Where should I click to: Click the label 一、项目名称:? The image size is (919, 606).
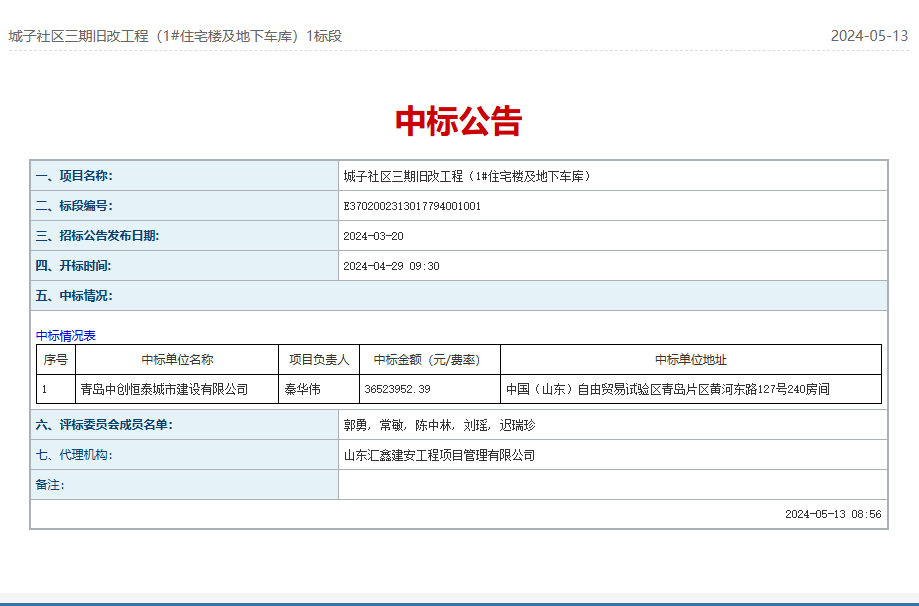[74, 176]
